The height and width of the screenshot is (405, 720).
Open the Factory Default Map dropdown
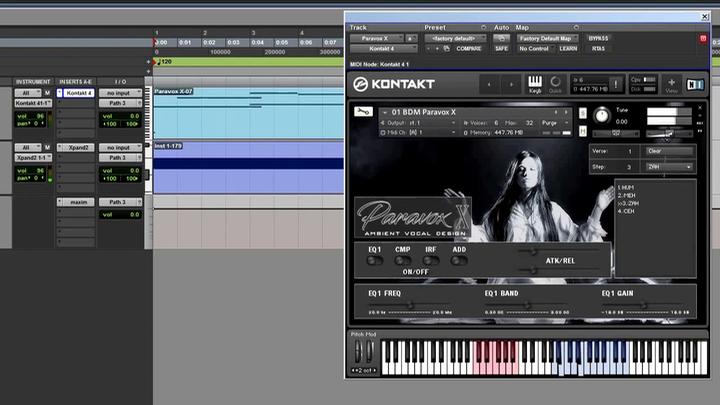tap(547, 39)
